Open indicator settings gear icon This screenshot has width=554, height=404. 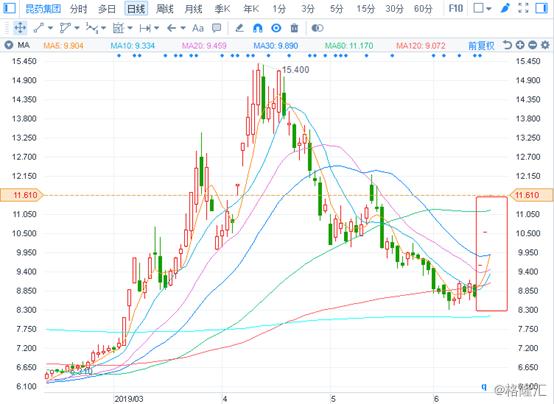pyautogui.click(x=545, y=45)
